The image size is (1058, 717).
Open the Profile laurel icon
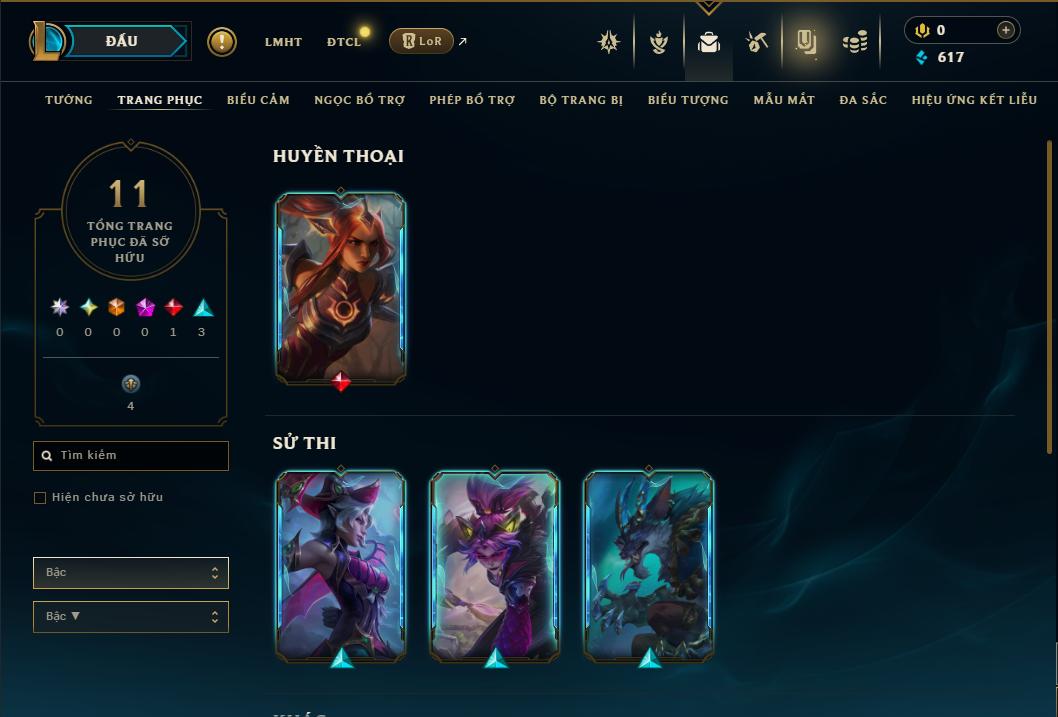659,42
